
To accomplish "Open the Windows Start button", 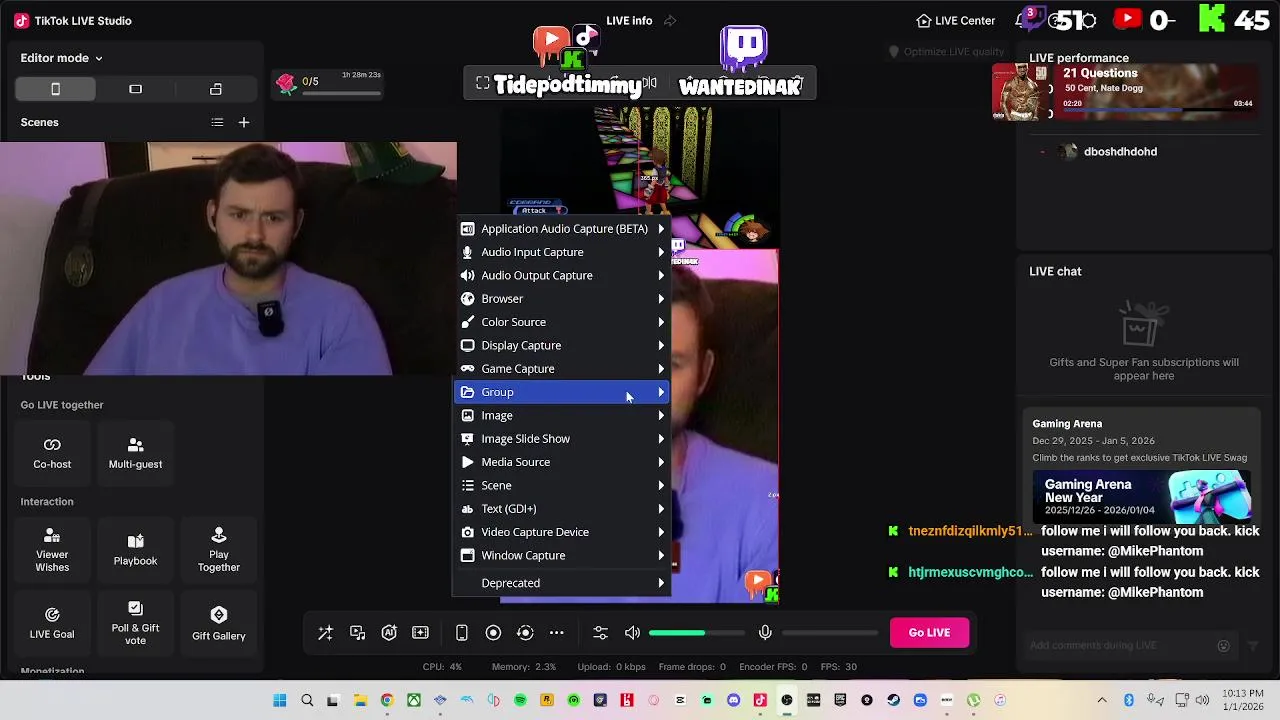I will point(280,700).
